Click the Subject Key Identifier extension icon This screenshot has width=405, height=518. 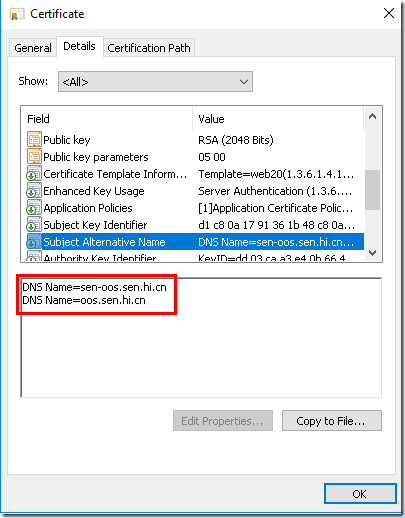(x=34, y=225)
